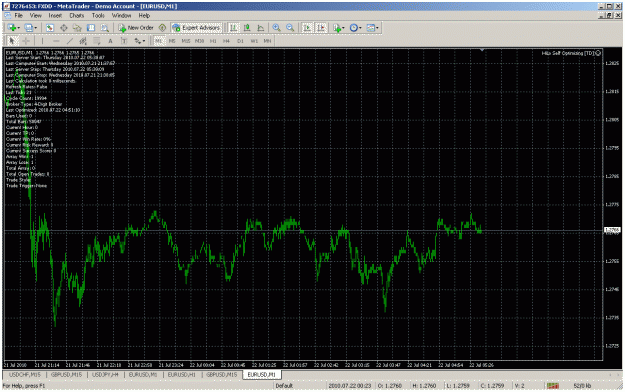Switch to D1 daily timeframe

point(240,41)
